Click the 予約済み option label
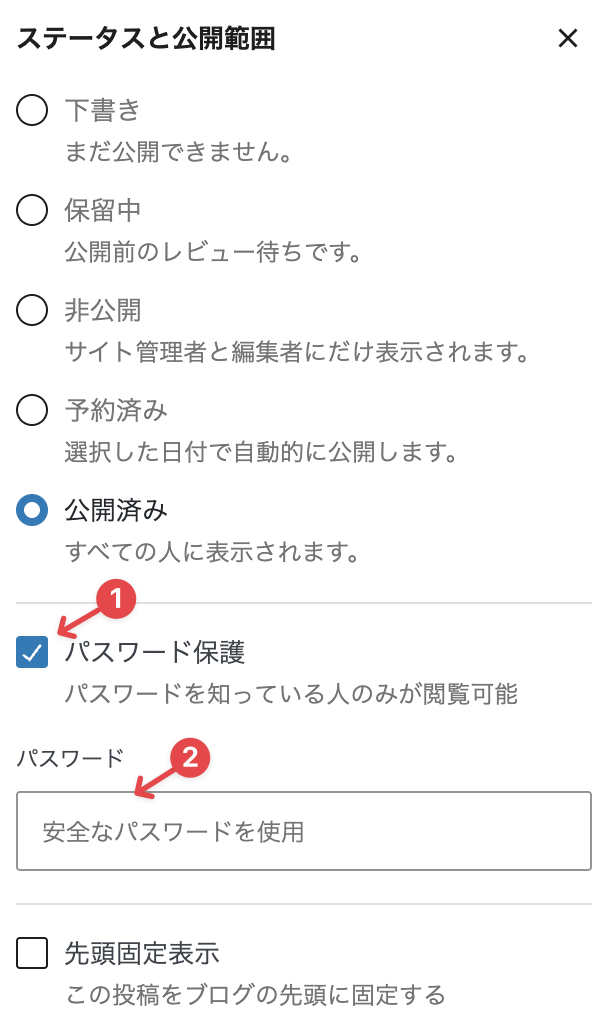Image resolution: width=610 pixels, height=1020 pixels. tap(116, 410)
